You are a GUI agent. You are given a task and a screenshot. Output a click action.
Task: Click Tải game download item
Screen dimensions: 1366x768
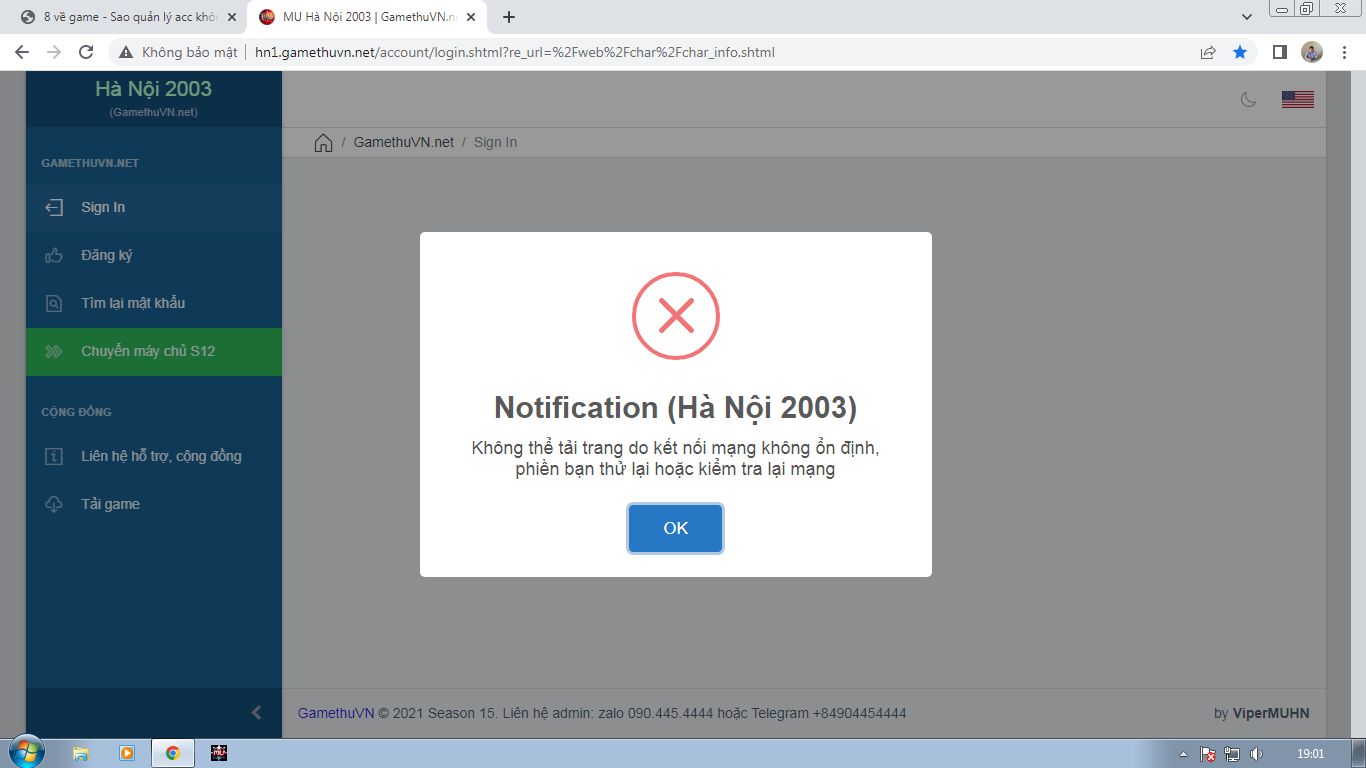(110, 505)
